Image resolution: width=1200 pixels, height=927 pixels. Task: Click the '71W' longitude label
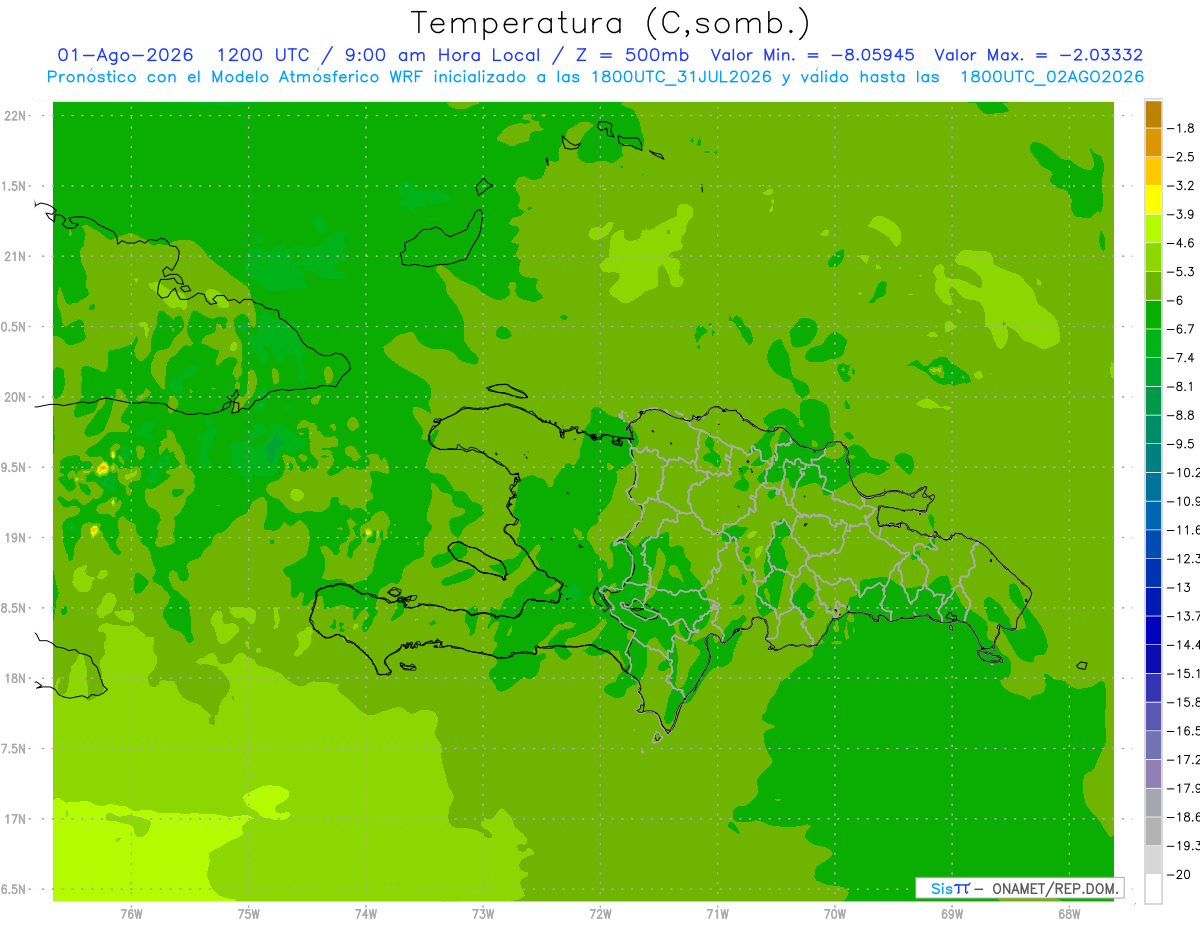tap(717, 914)
